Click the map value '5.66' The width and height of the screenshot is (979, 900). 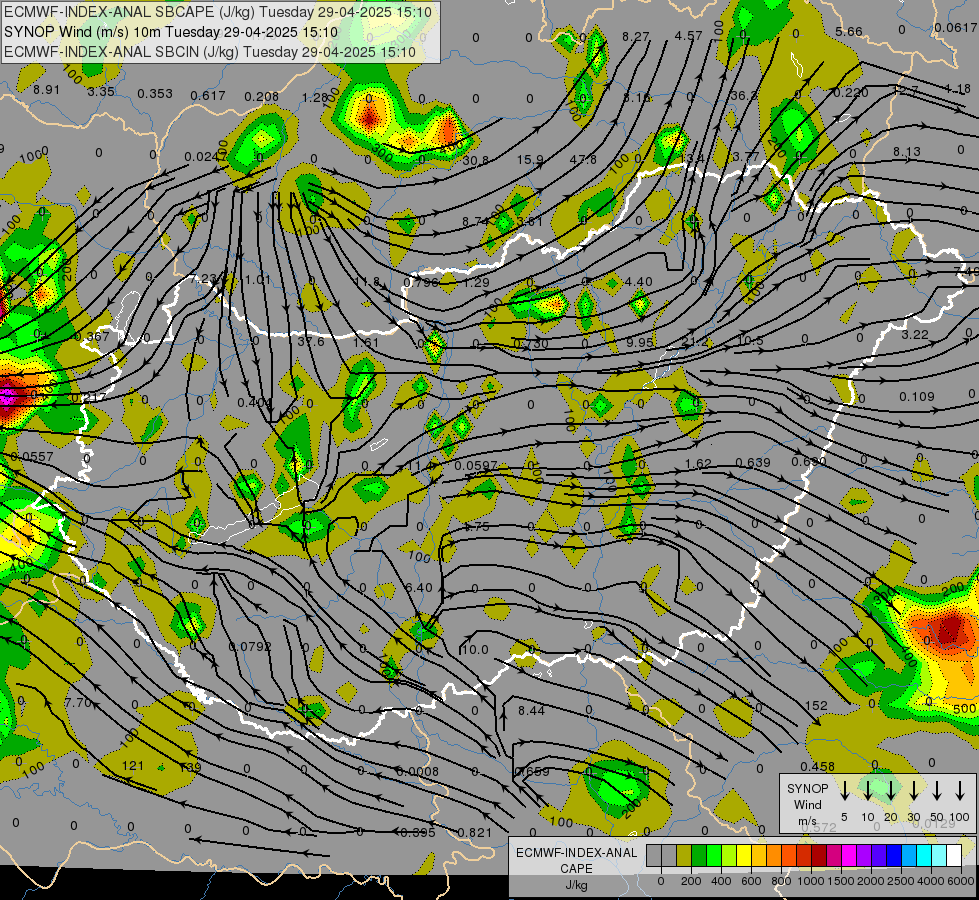pos(849,31)
